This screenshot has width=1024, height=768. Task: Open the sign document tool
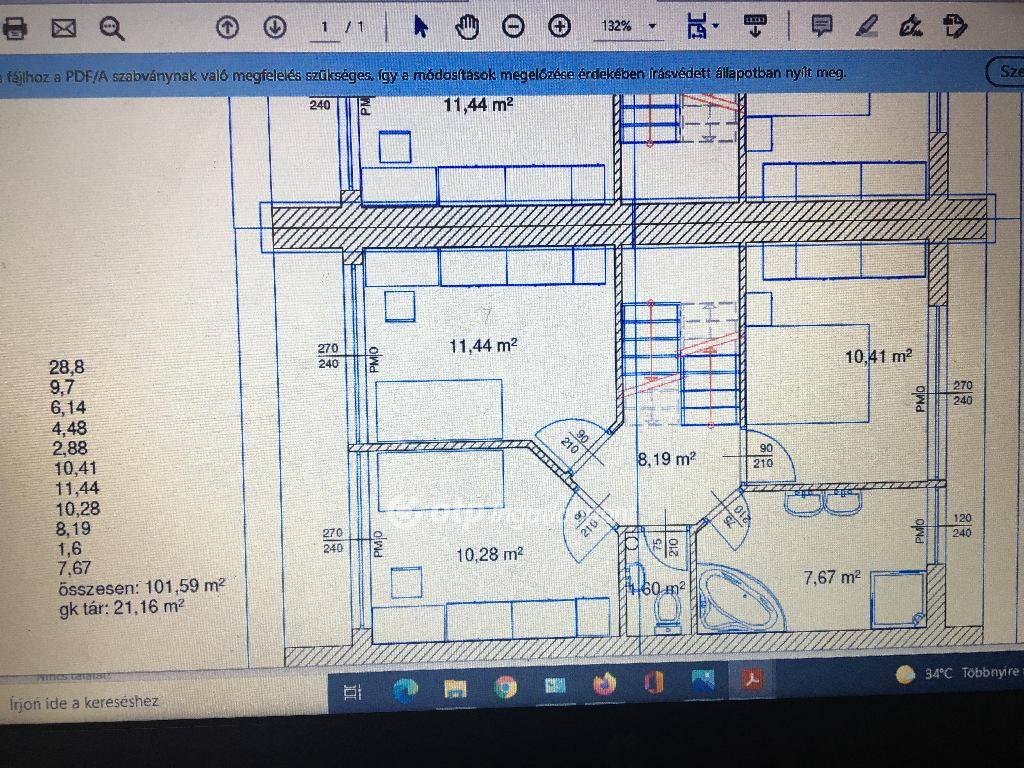[910, 26]
